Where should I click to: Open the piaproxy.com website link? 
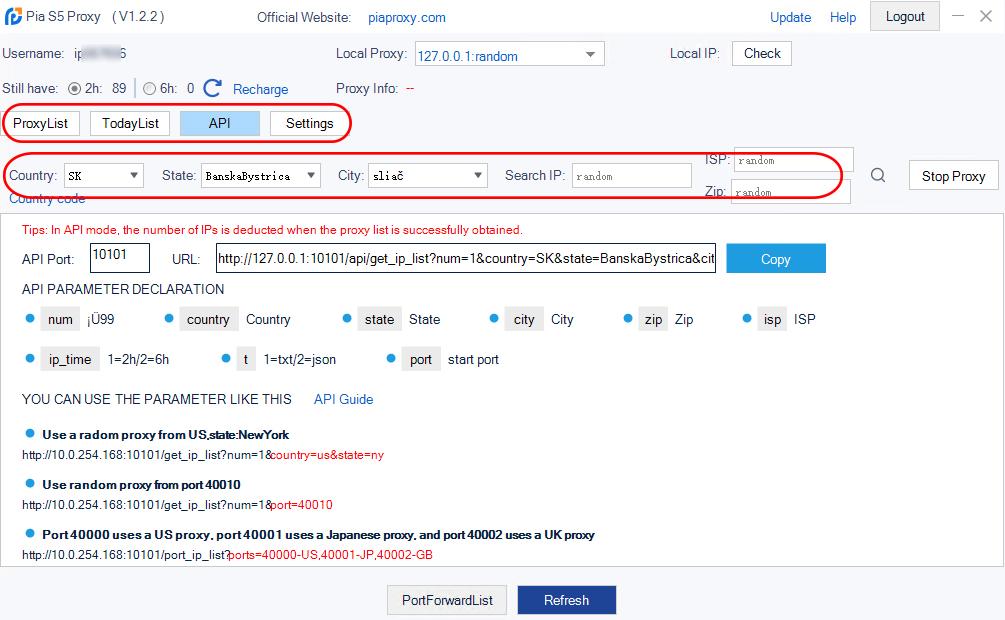[x=407, y=17]
